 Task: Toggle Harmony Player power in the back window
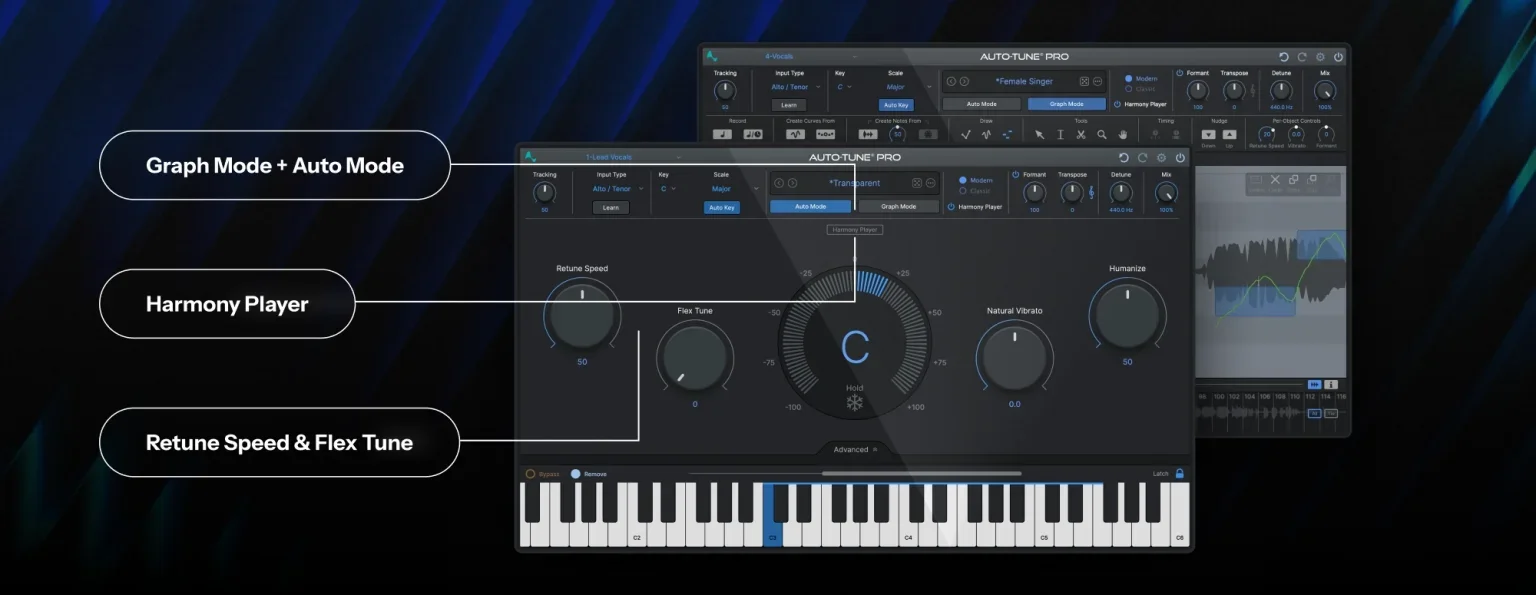click(x=1117, y=104)
